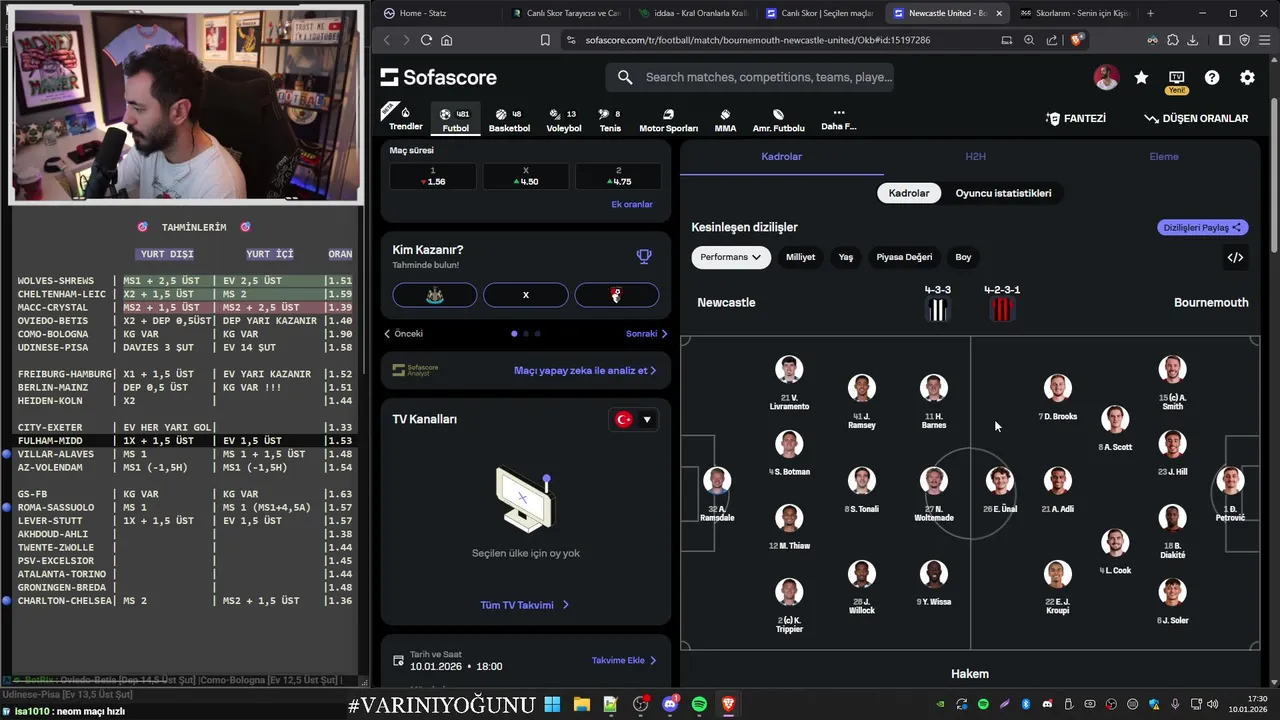Viewport: 1280px width, 720px height.
Task: Switch to Oyuncu istatistikleri view
Action: (x=1003, y=193)
